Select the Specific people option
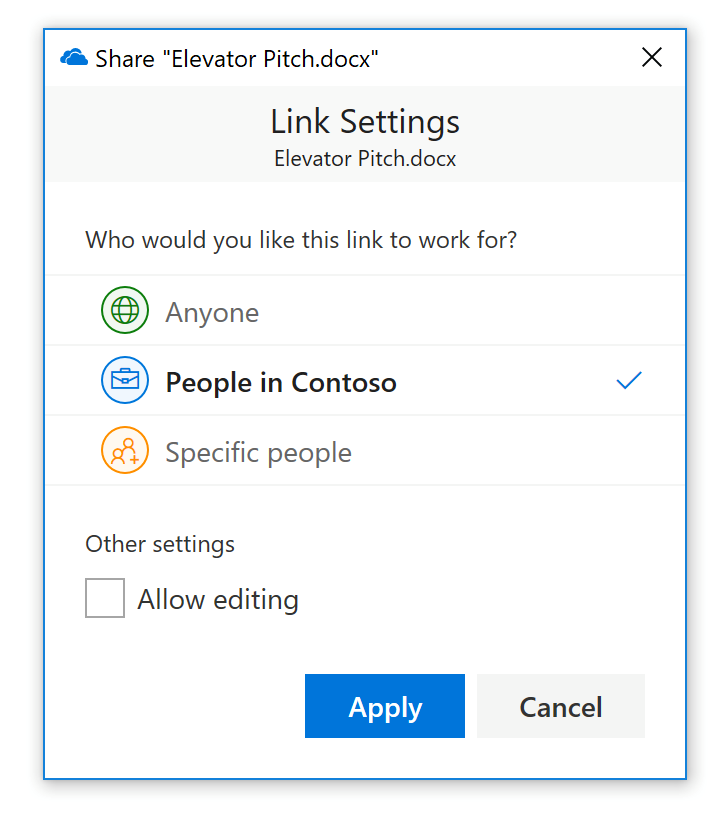Image resolution: width=724 pixels, height=814 pixels. click(258, 452)
